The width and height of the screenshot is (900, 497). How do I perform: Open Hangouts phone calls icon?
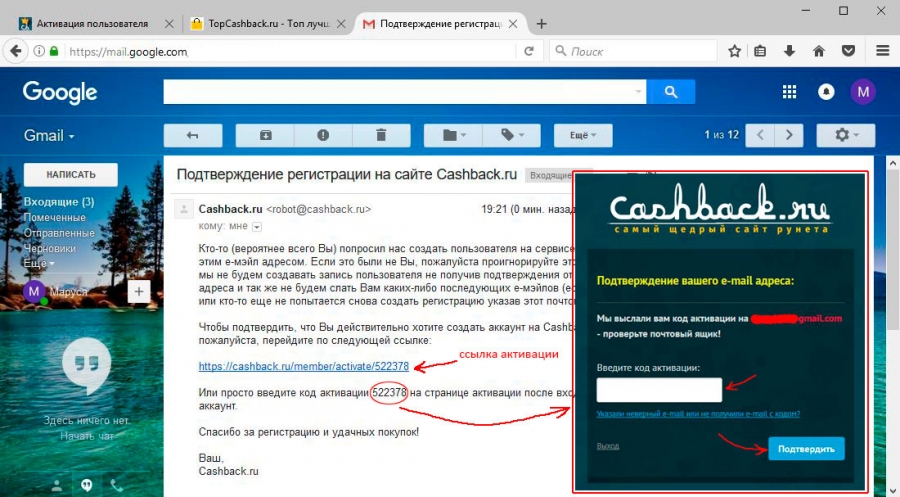[117, 486]
